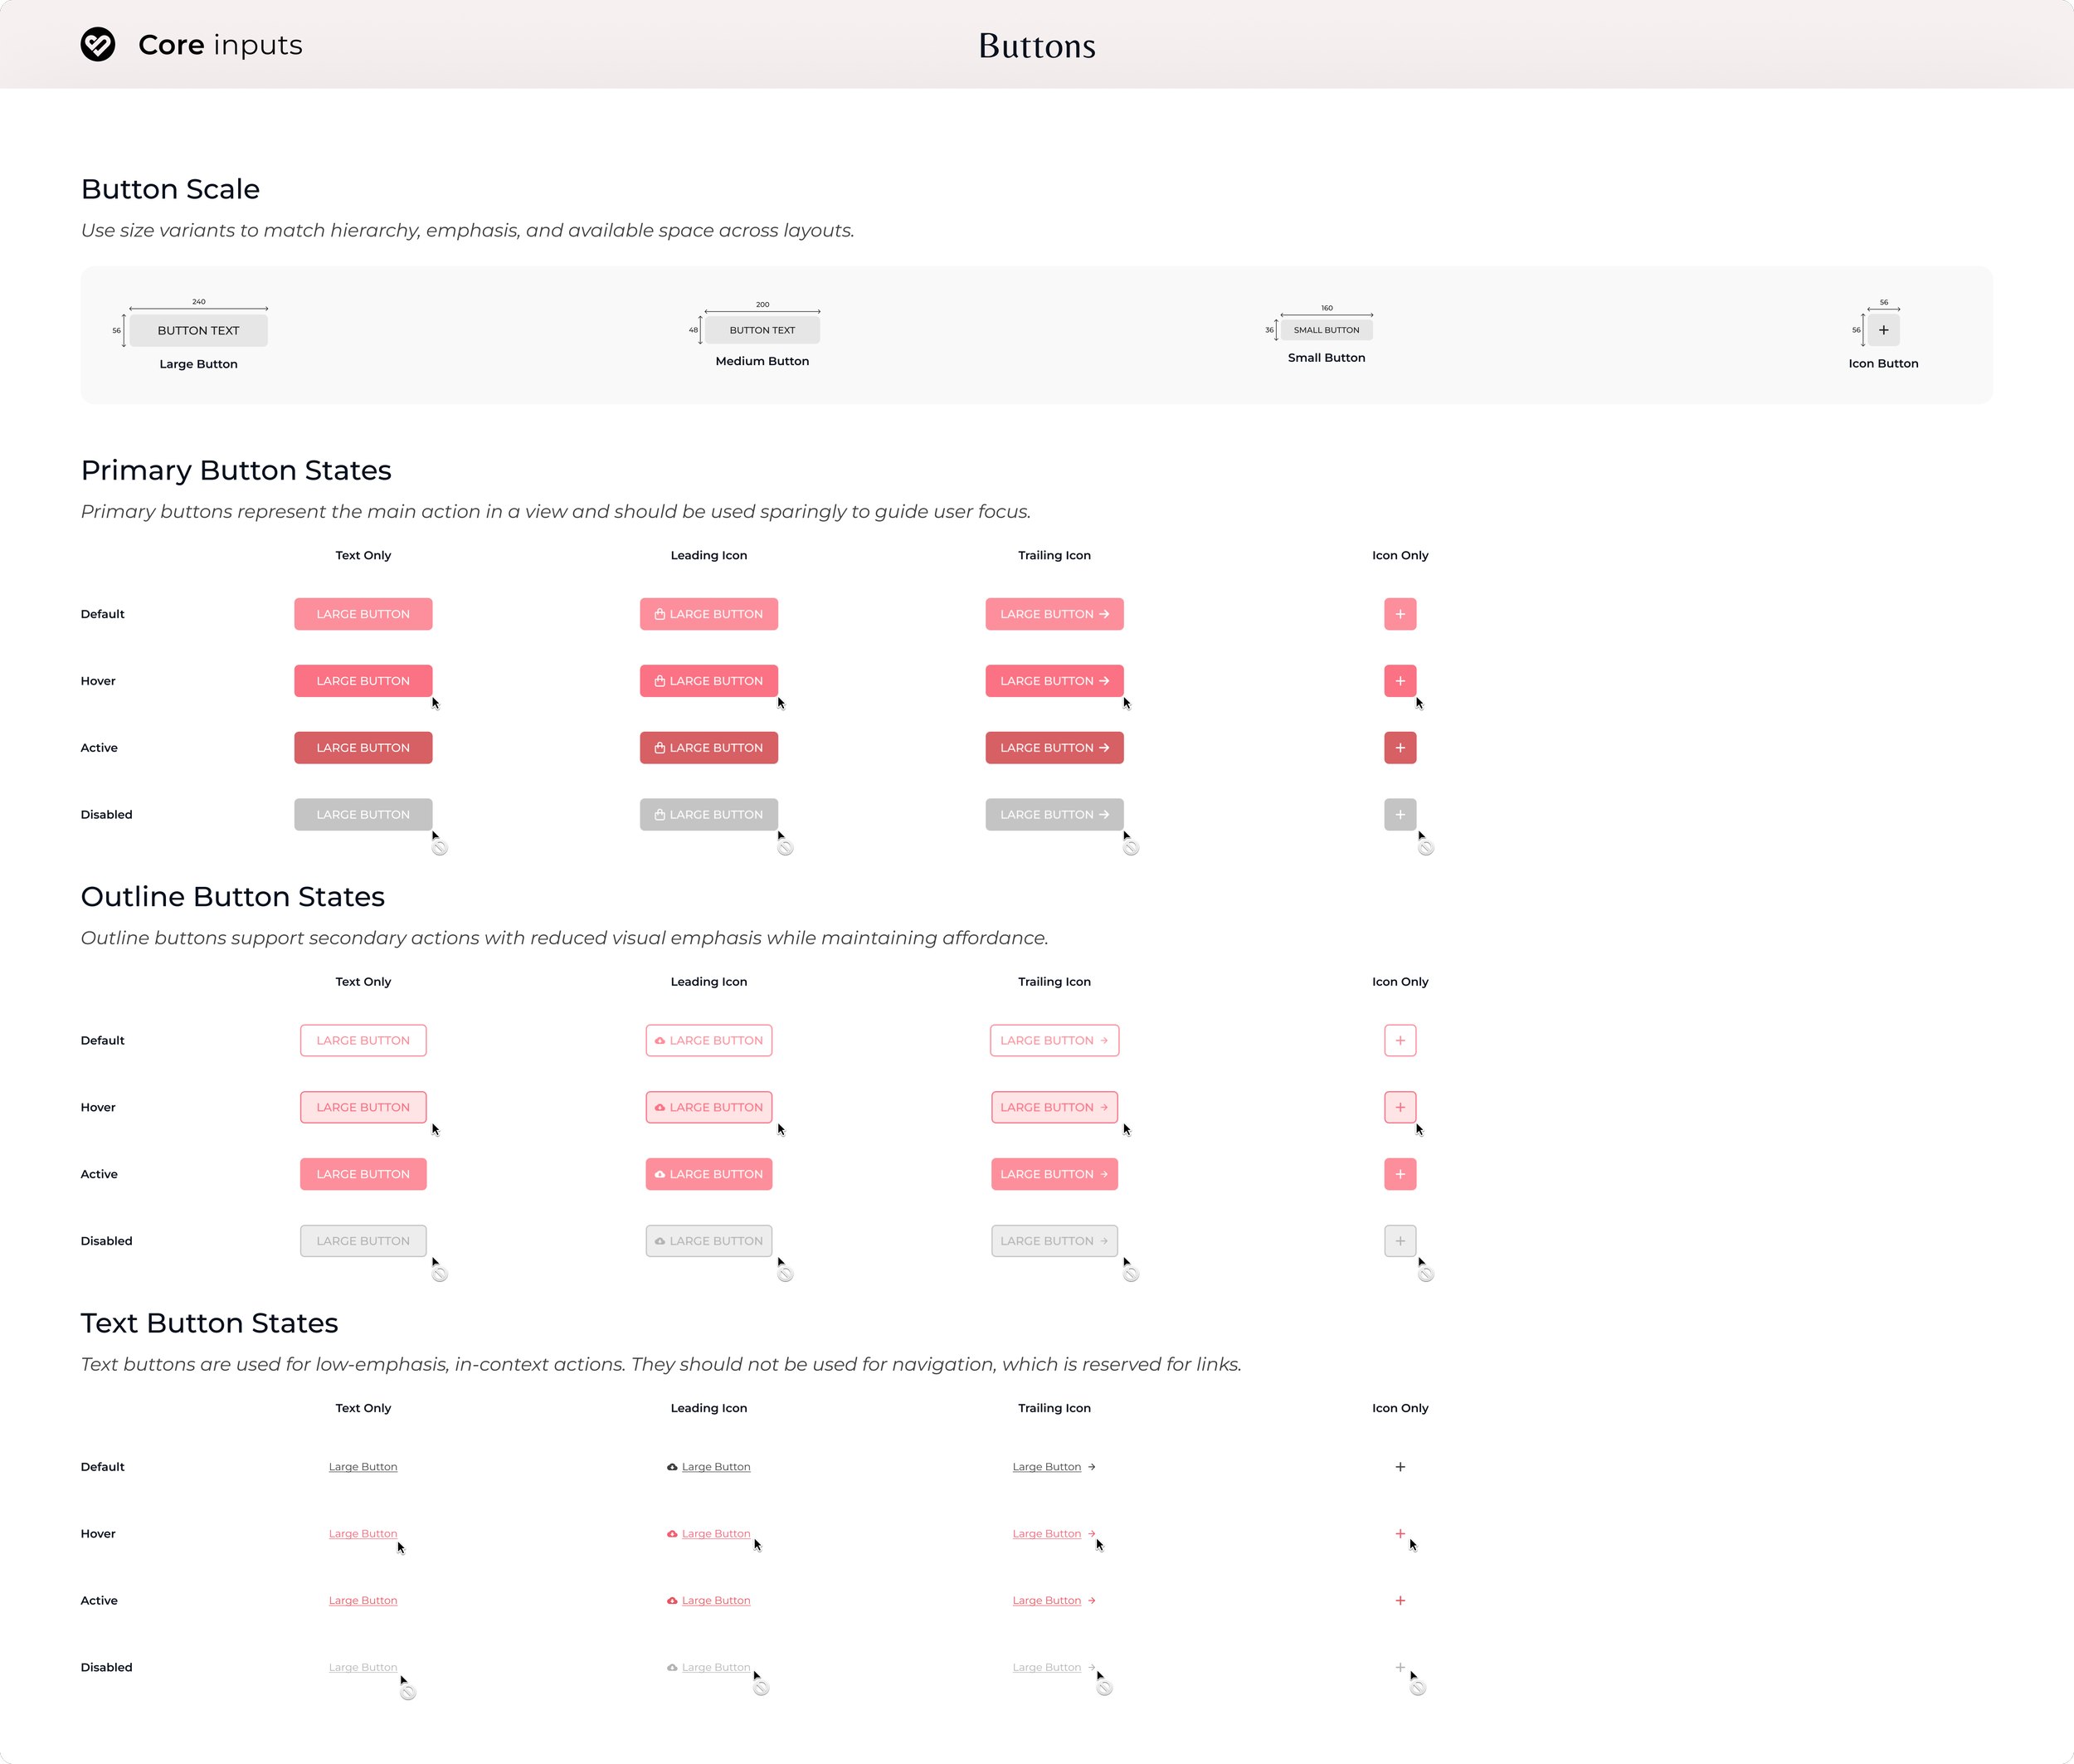Click outline active text-only LARGE BUTTON
This screenshot has height=1764, width=2074.
(x=363, y=1174)
